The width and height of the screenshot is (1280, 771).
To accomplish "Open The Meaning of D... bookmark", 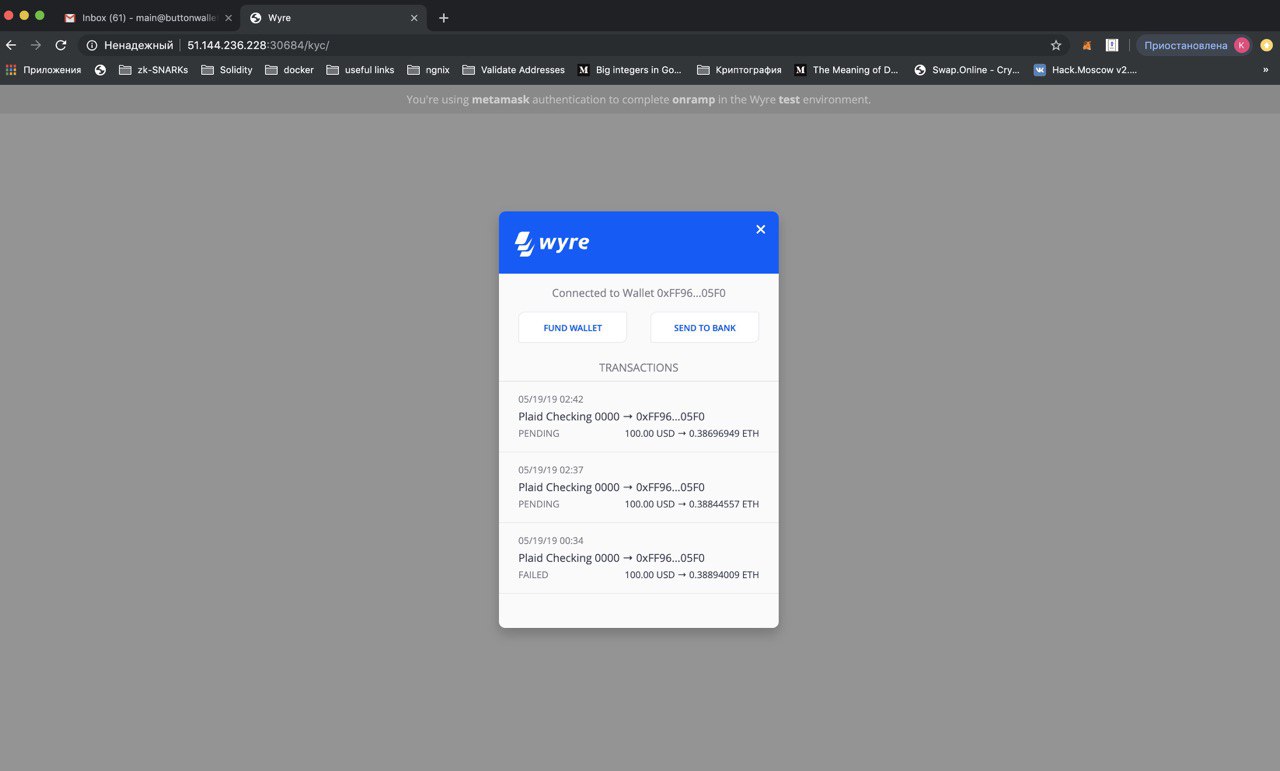I will (847, 70).
